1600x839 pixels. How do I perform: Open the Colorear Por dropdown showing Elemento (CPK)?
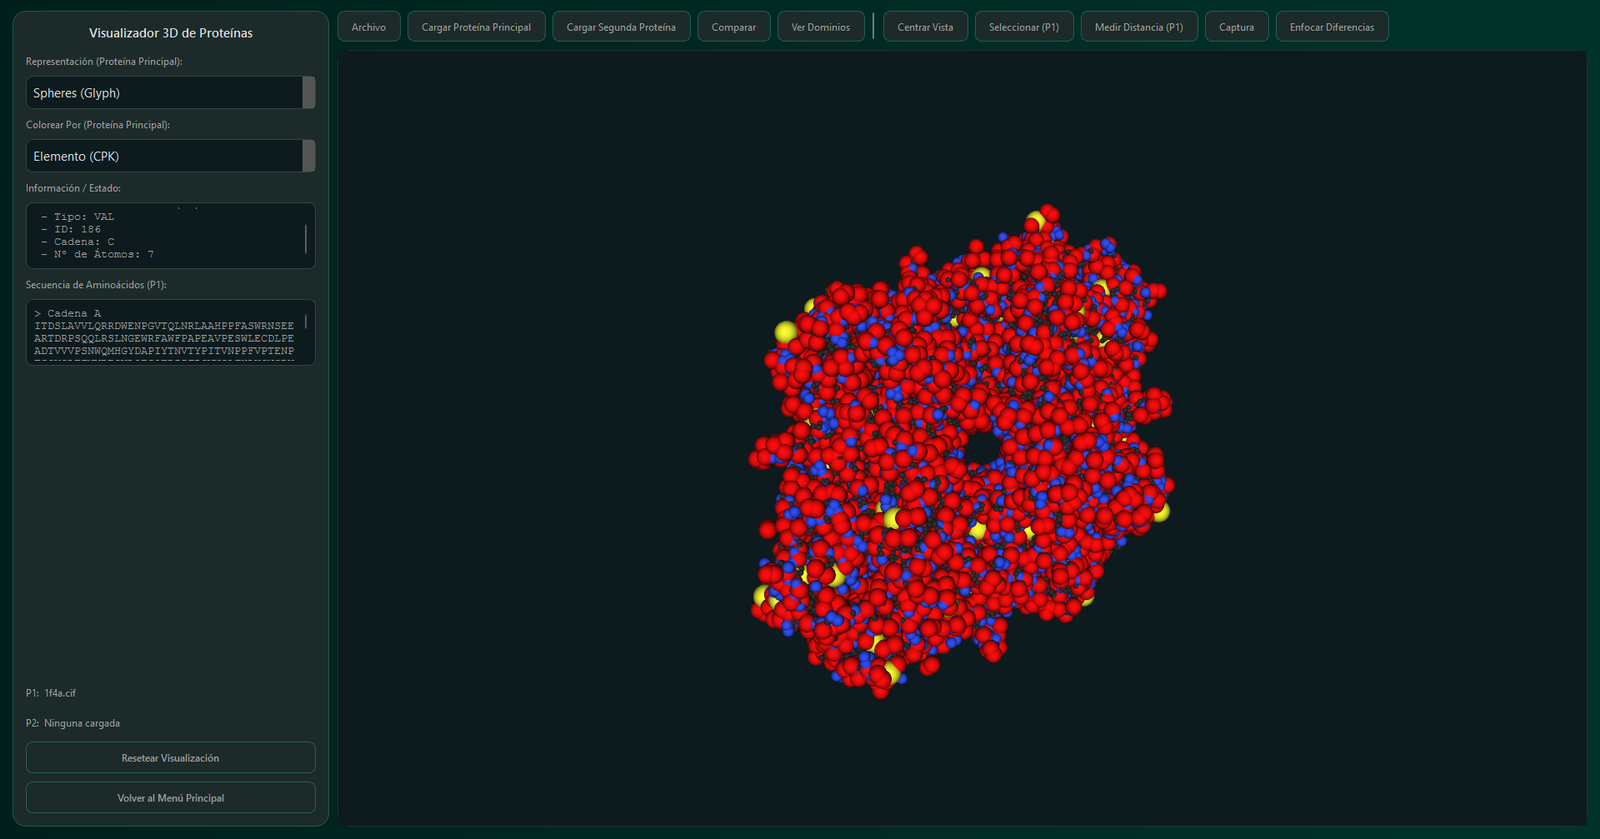pyautogui.click(x=165, y=156)
